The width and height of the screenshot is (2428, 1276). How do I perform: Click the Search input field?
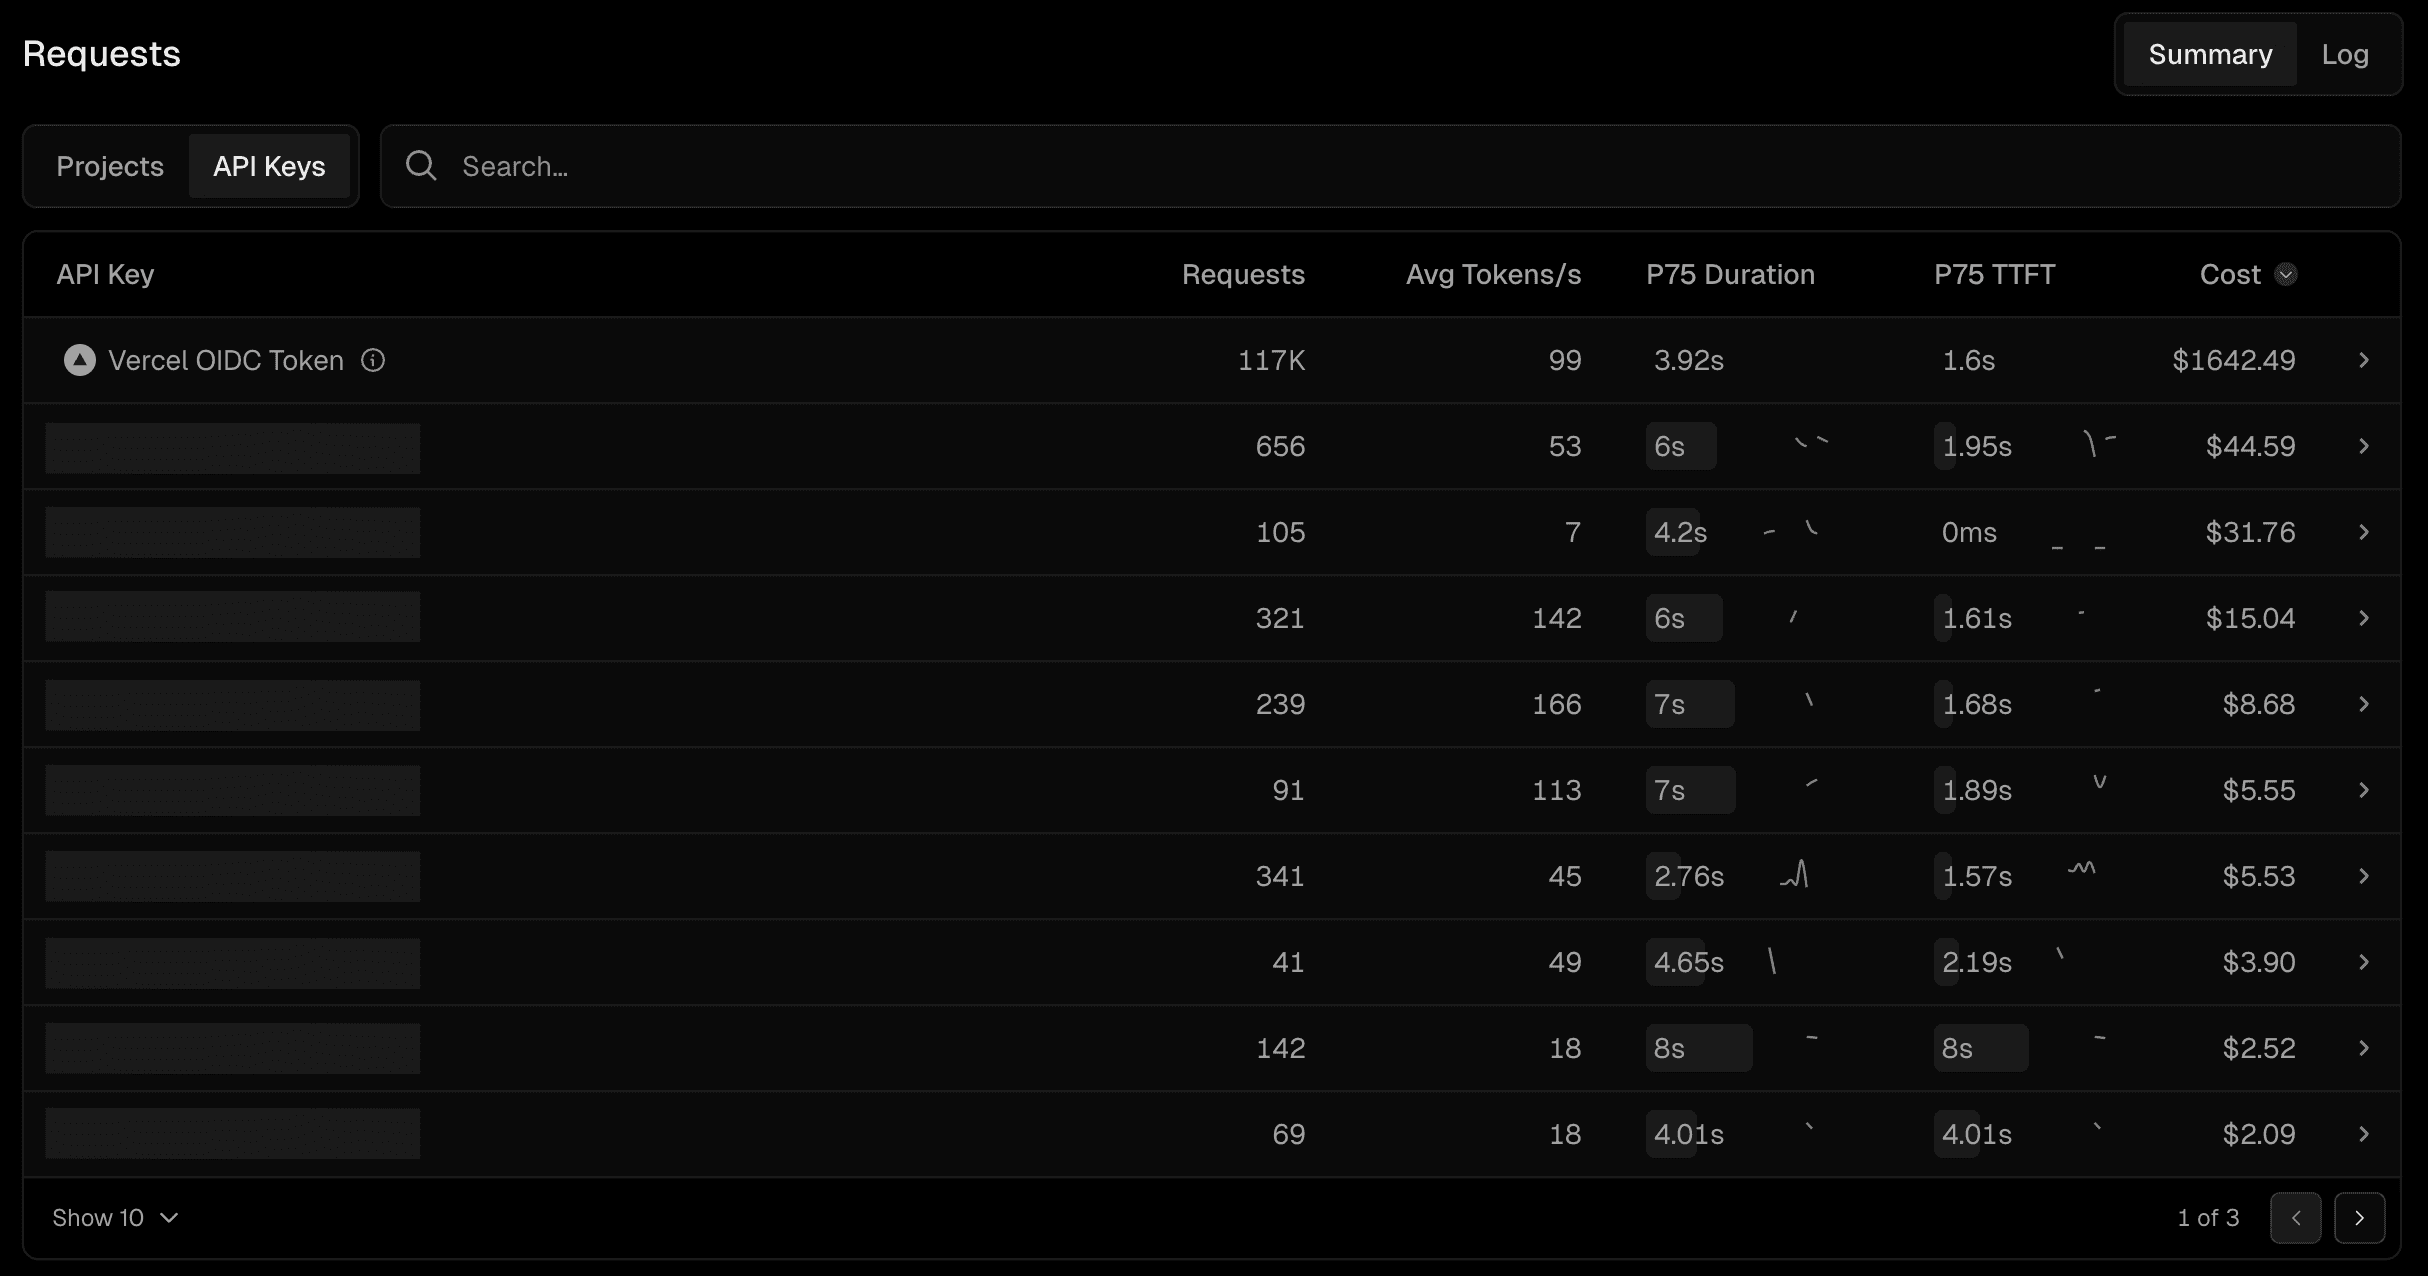point(1400,166)
